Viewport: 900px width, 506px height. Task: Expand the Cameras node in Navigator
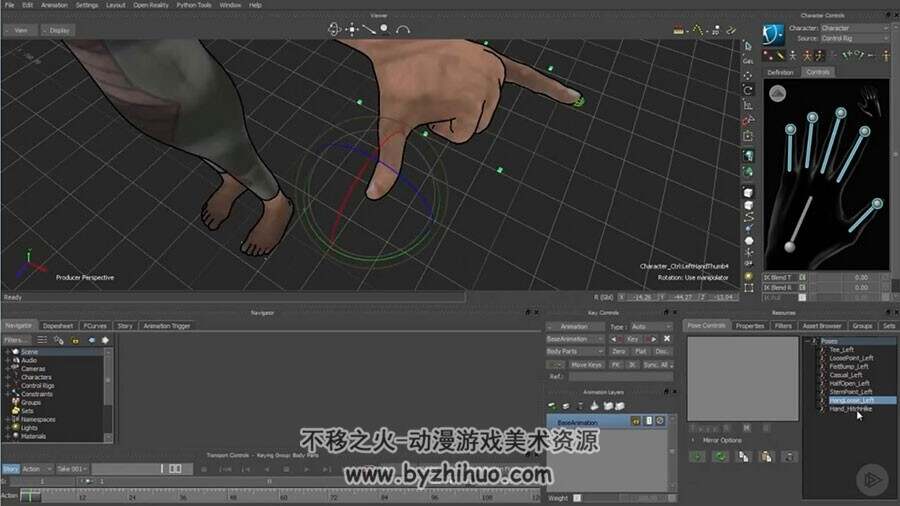coord(7,369)
